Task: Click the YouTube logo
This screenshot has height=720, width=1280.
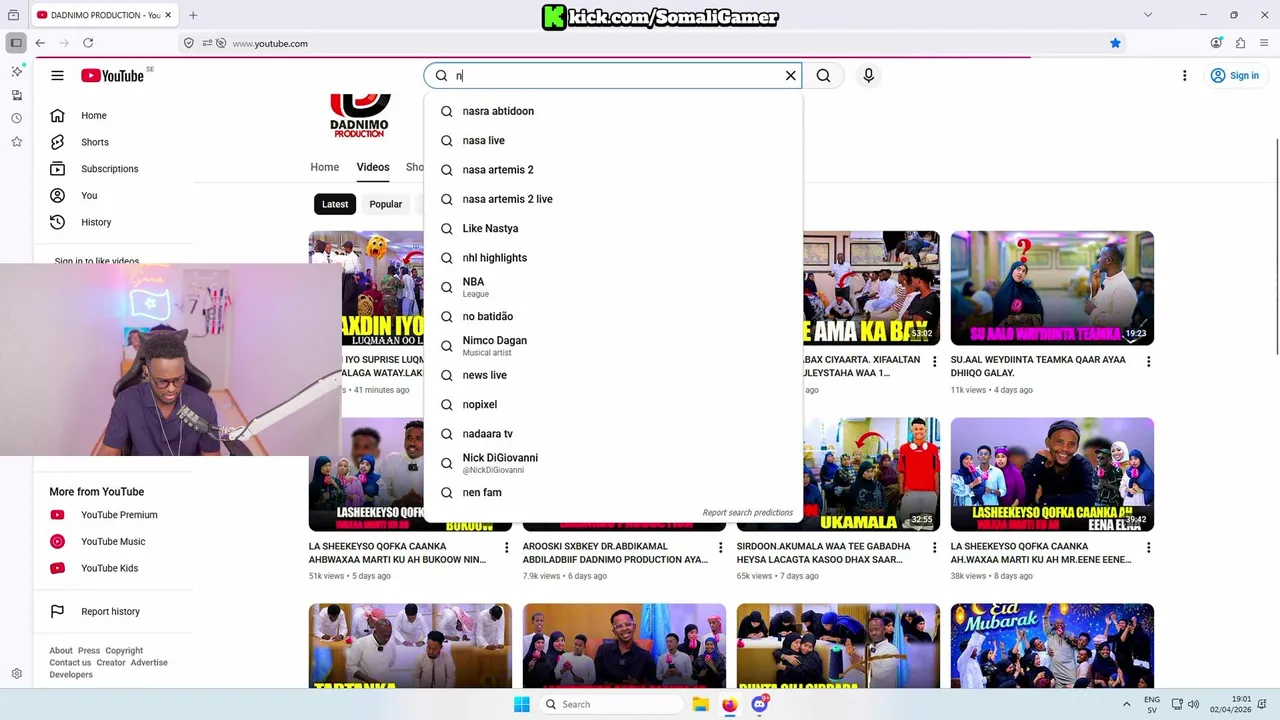Action: coord(113,75)
